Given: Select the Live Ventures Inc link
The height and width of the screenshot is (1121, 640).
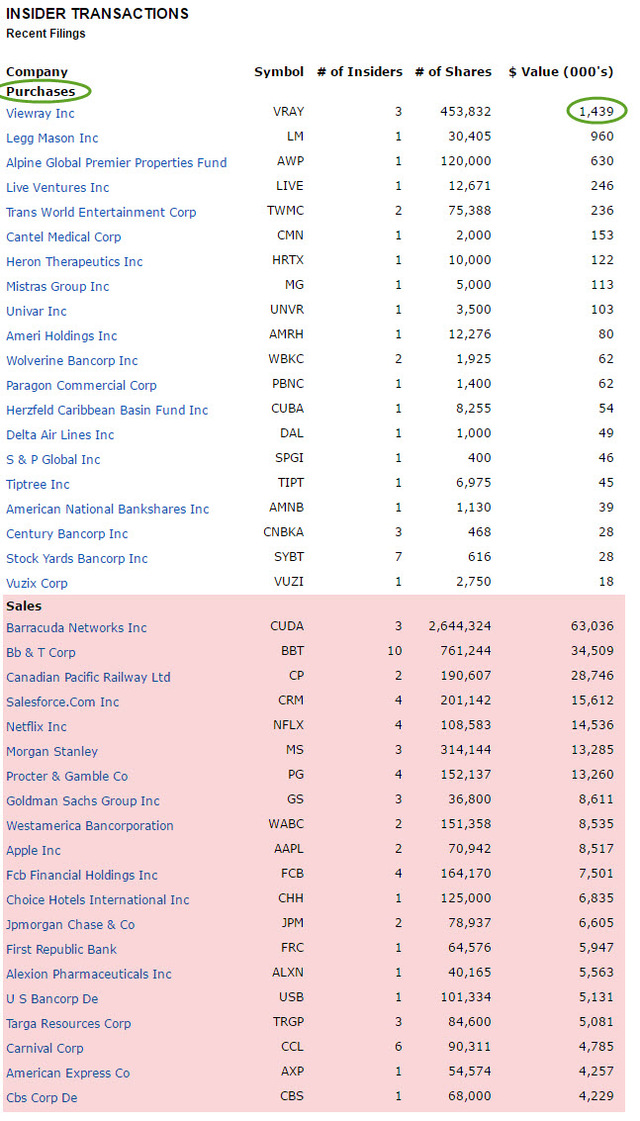Looking at the screenshot, I should pyautogui.click(x=58, y=188).
